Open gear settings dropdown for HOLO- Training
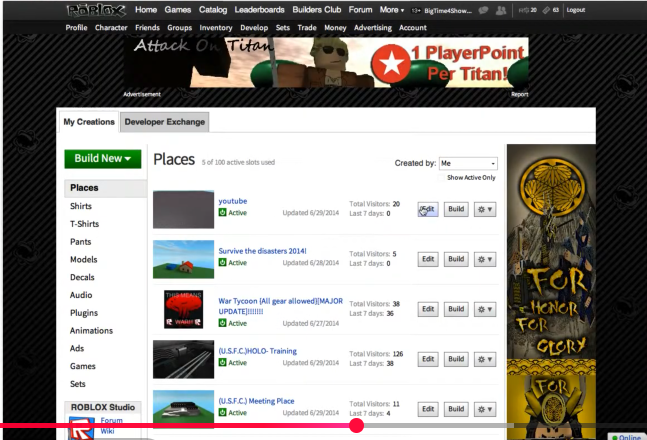647x440 pixels. click(x=485, y=359)
